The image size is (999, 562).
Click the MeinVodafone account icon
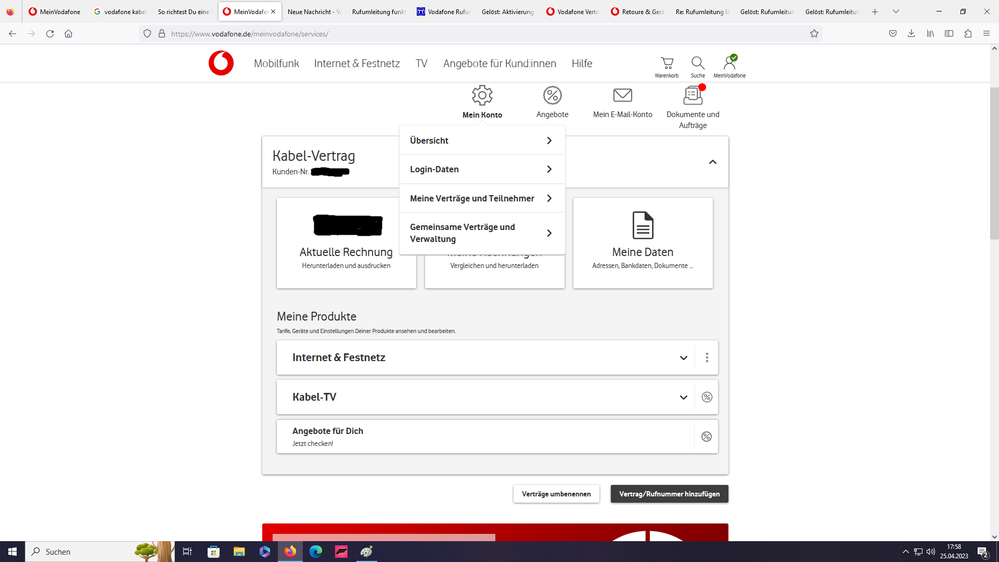pos(729,66)
